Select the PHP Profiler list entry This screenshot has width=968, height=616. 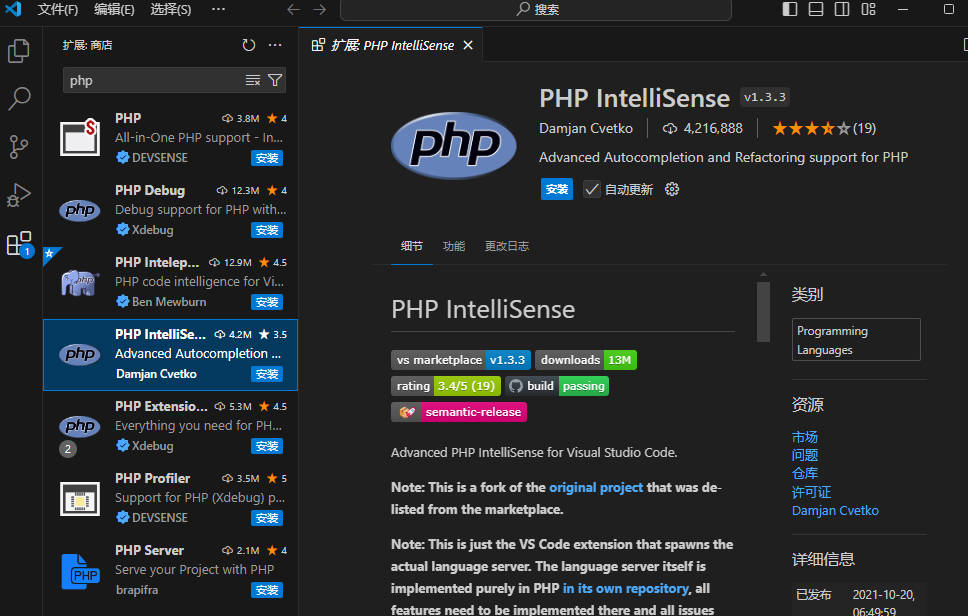[170, 499]
